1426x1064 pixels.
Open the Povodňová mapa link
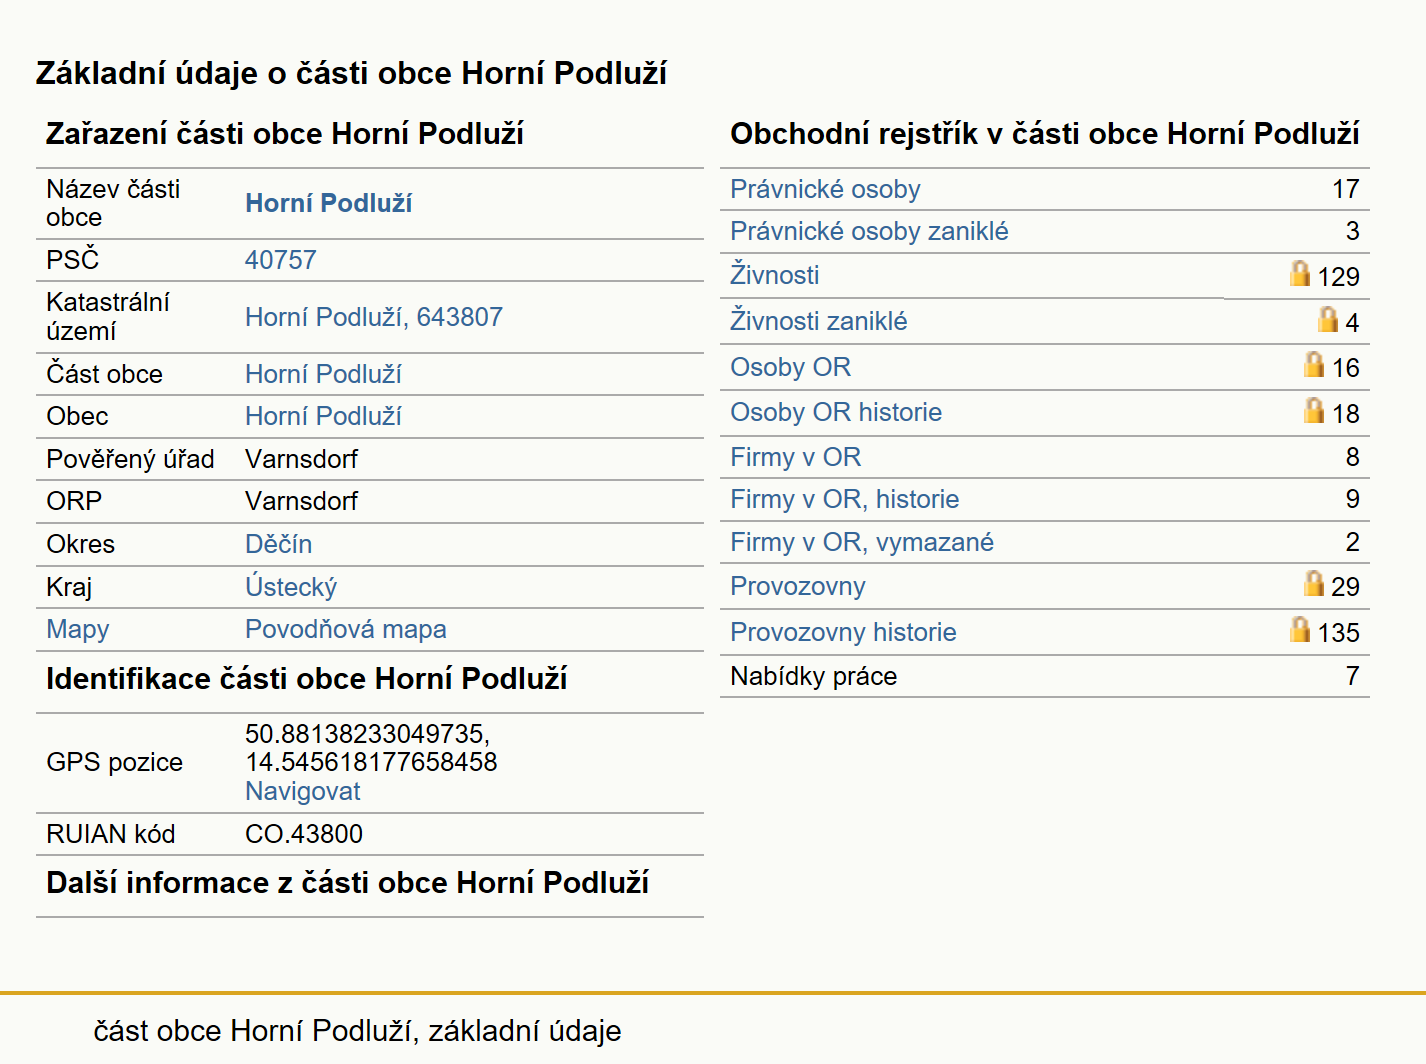coord(345,629)
